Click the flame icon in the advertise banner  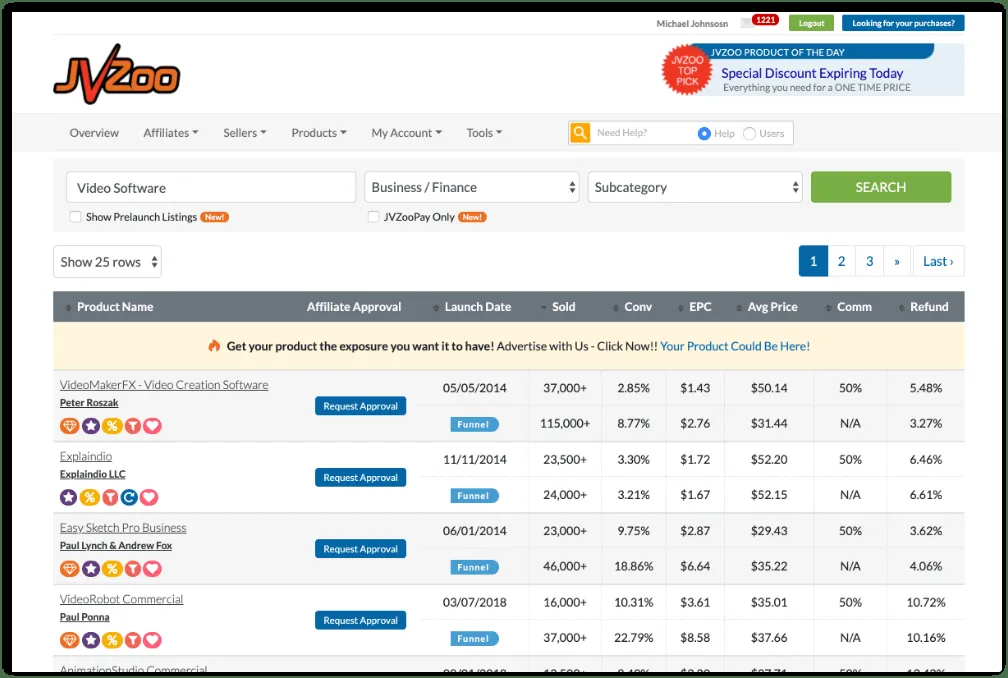click(x=214, y=346)
